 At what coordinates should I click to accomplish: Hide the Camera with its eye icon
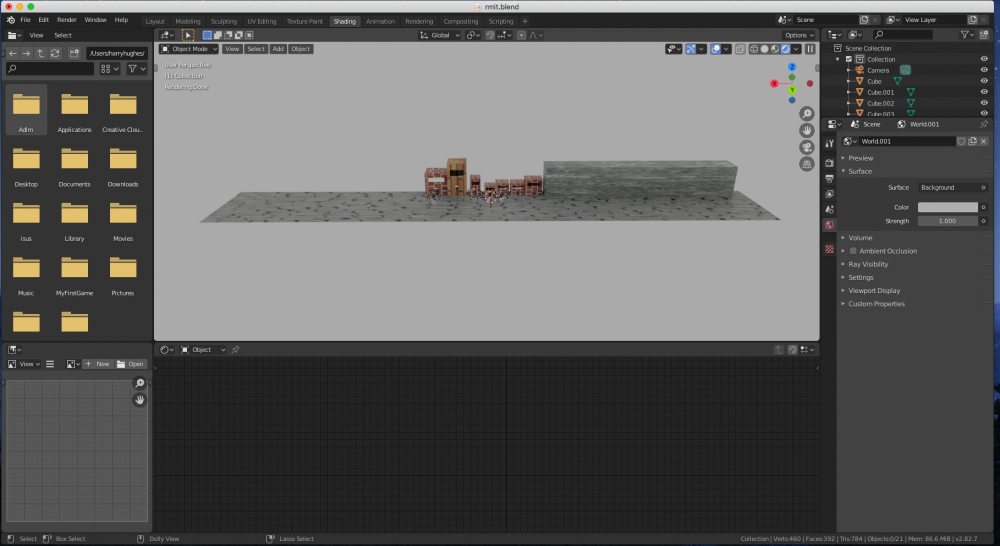click(x=984, y=70)
